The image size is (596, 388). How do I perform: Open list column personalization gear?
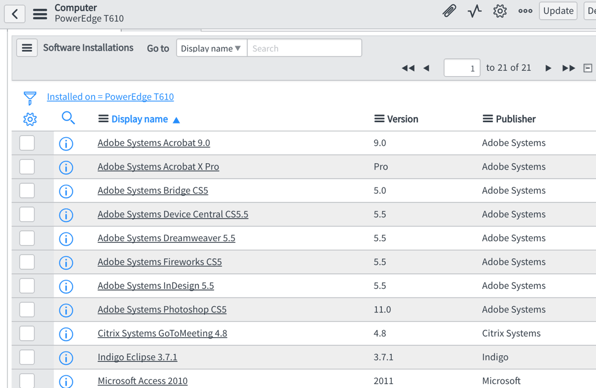30,119
